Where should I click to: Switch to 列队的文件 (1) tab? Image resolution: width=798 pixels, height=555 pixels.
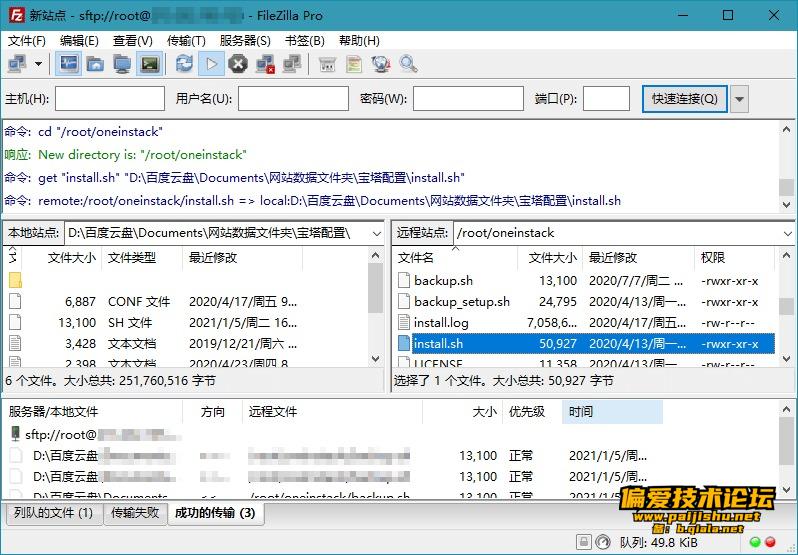pos(53,513)
